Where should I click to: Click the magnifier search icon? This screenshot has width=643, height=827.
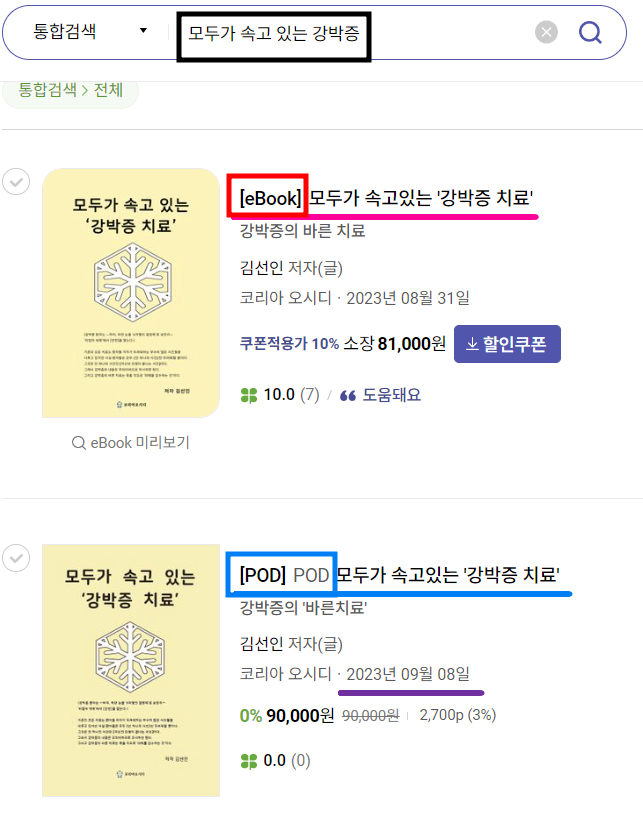(x=590, y=33)
